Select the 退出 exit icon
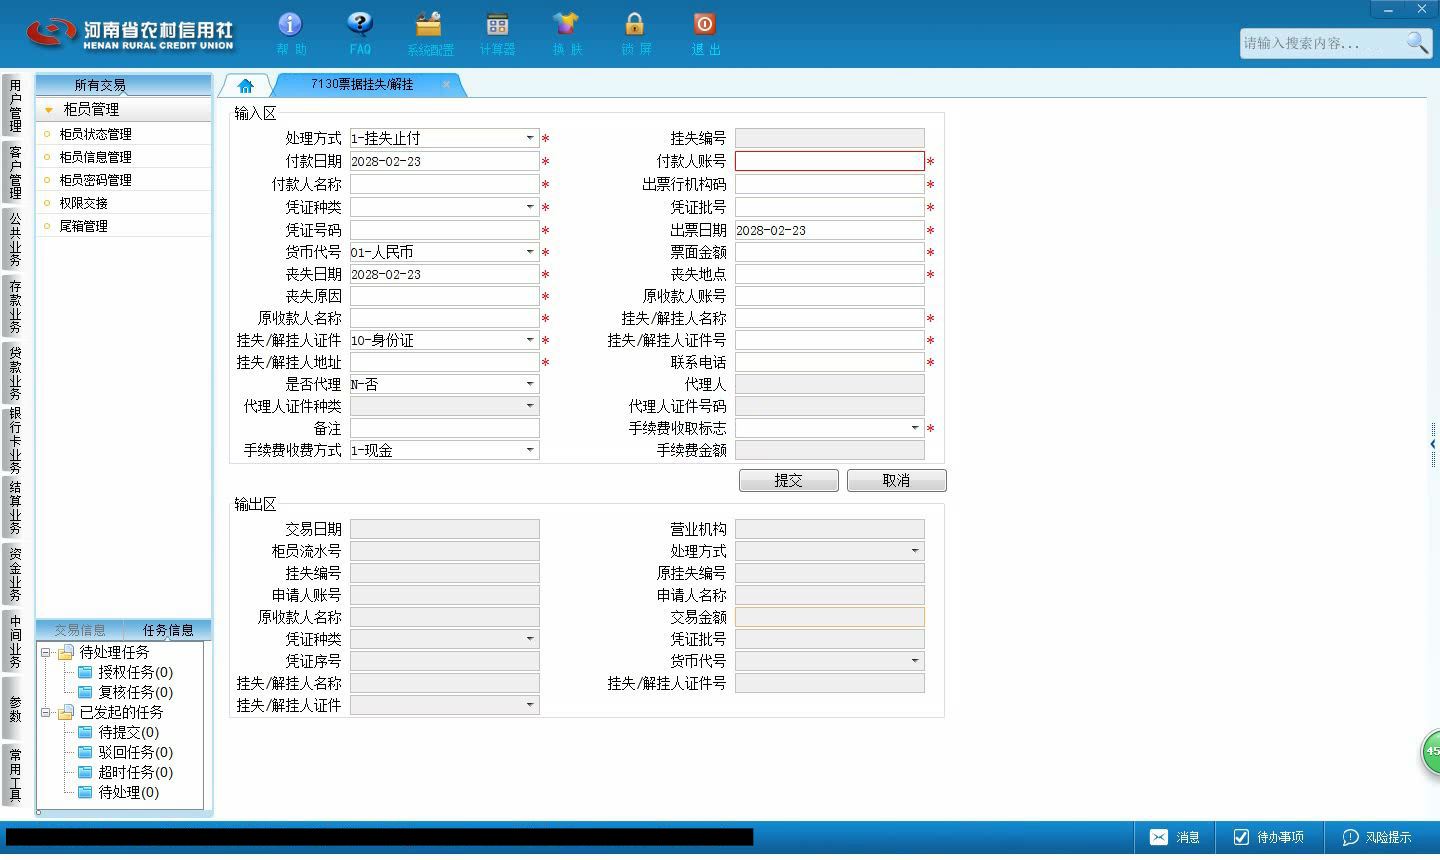The height and width of the screenshot is (860, 1440). 704,24
